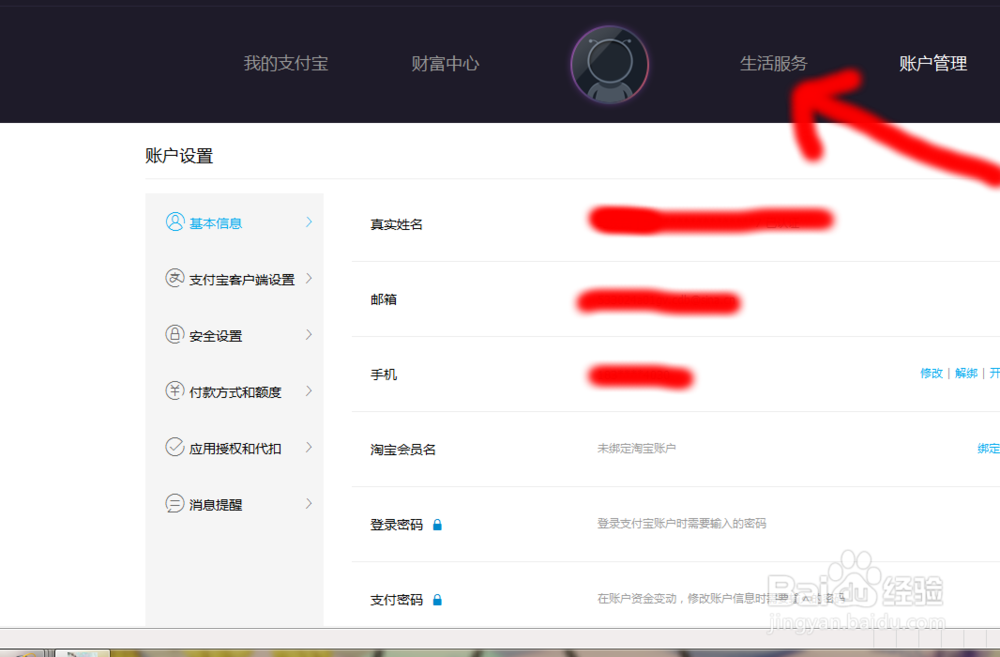This screenshot has height=657, width=1000.
Task: Select the 账户管理 tab
Action: pyautogui.click(x=932, y=64)
